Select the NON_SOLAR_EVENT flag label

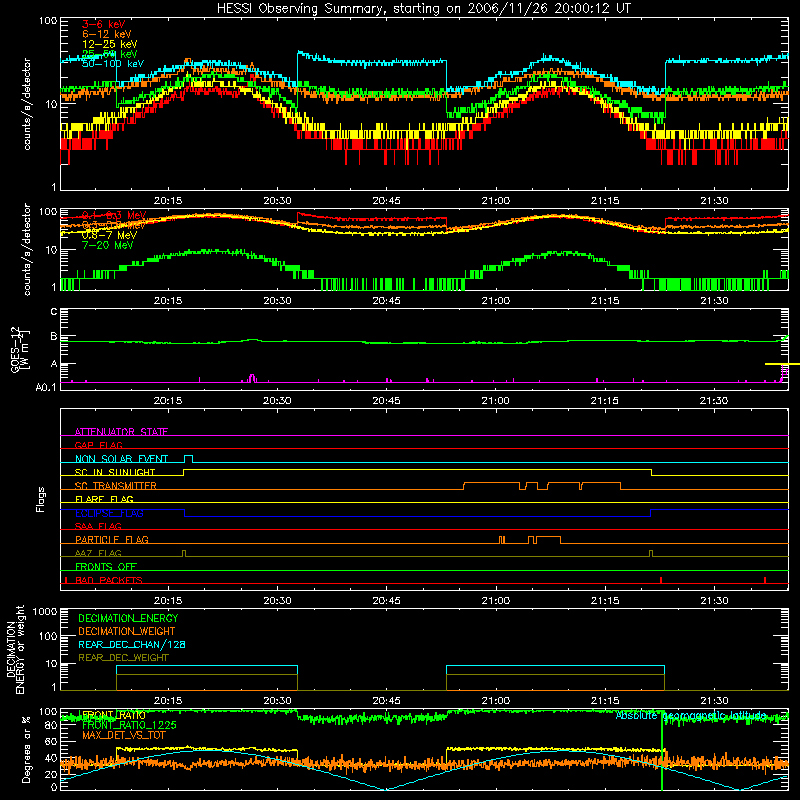121,459
